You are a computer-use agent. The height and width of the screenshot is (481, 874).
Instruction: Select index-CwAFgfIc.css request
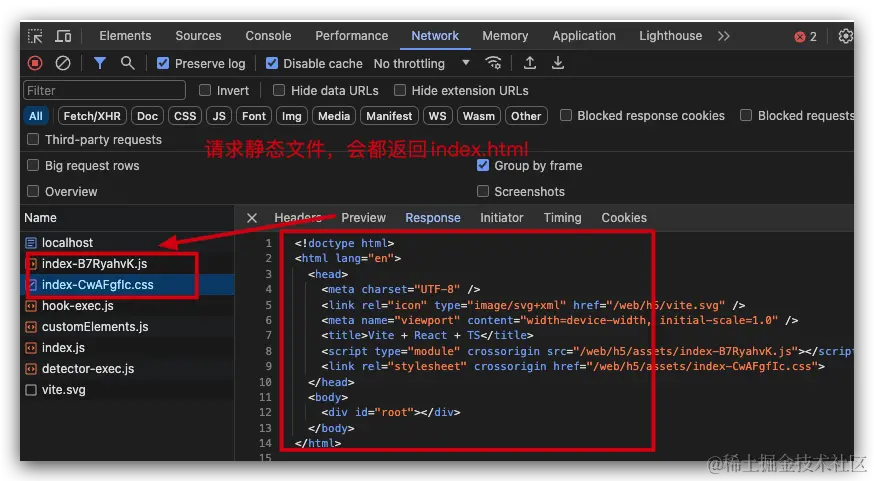[x=128, y=285]
